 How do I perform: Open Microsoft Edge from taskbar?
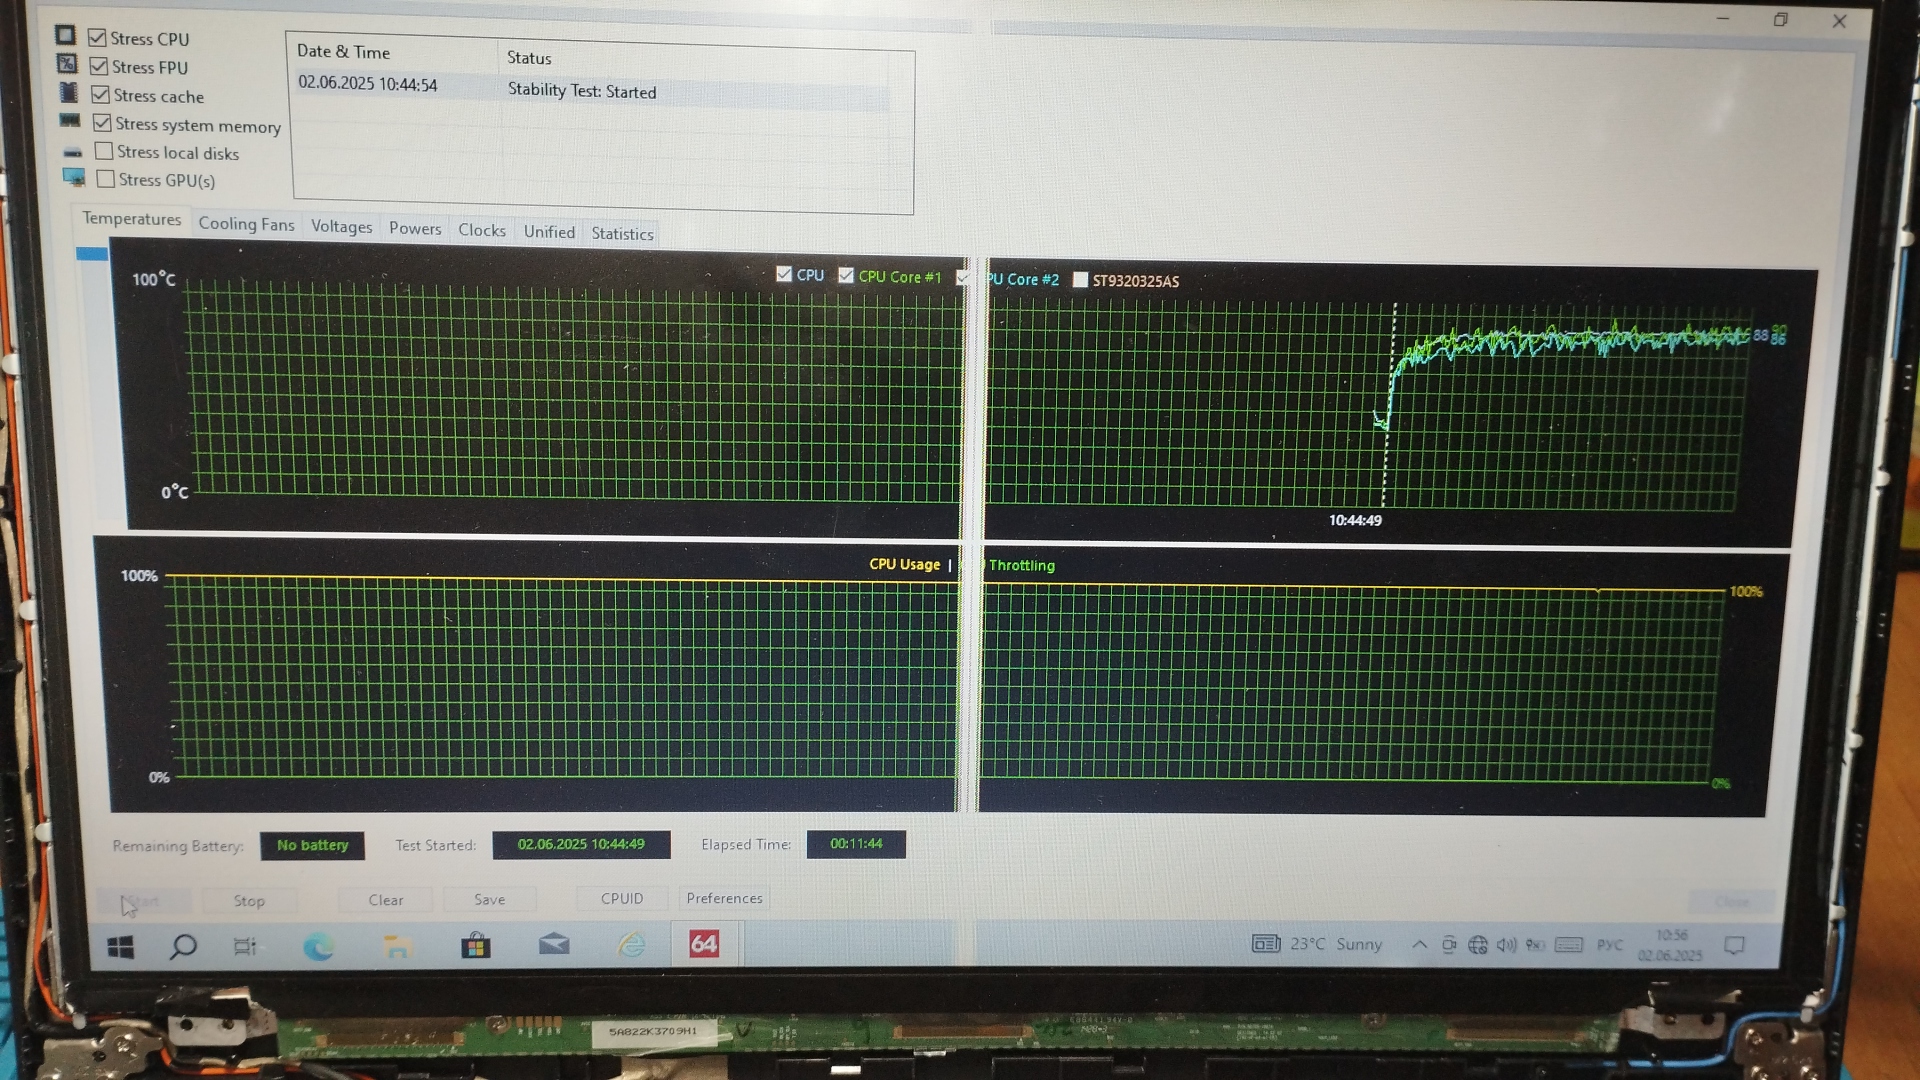coord(318,946)
